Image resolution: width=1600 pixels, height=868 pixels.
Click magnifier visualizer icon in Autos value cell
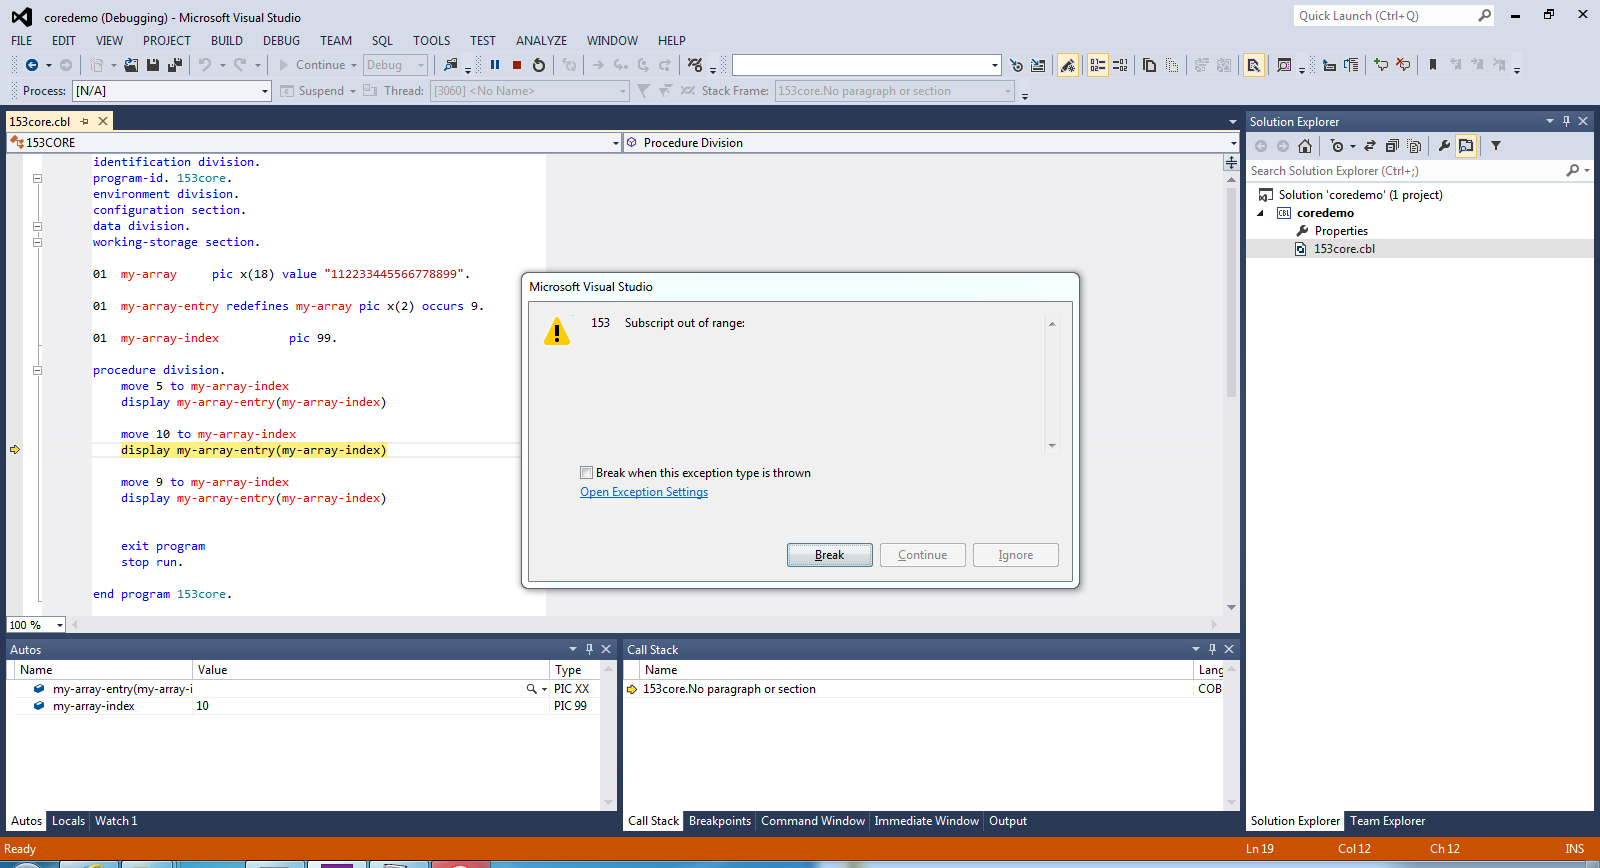click(x=532, y=689)
